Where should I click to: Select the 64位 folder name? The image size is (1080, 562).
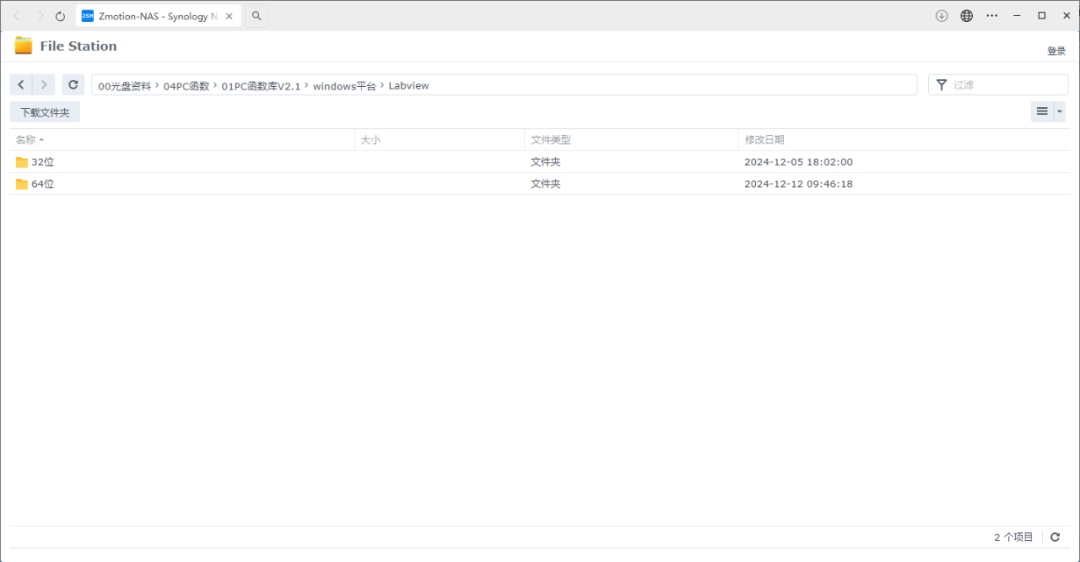[x=43, y=184]
